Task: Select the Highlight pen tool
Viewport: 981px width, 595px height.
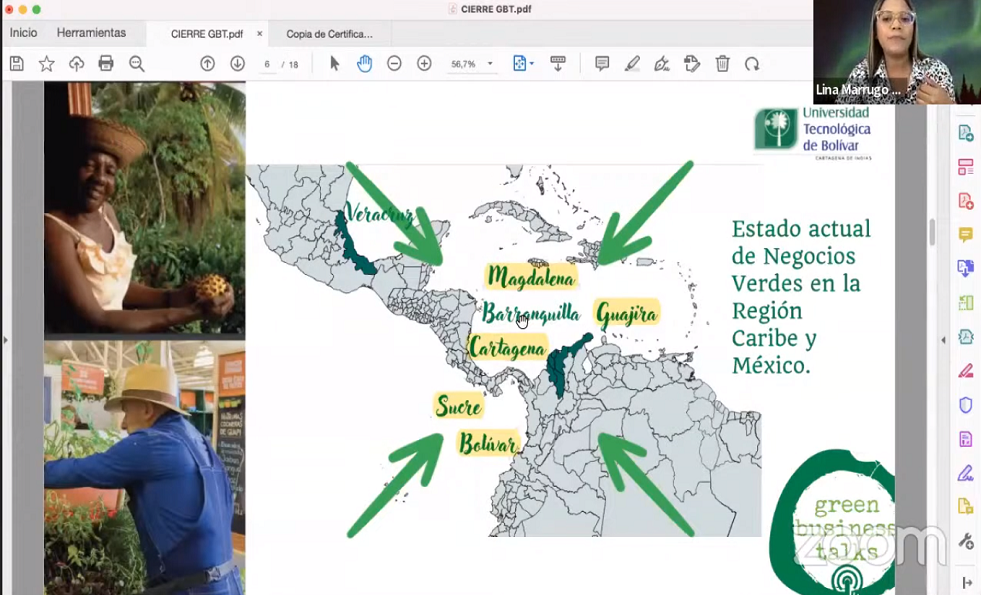Action: 632,64
